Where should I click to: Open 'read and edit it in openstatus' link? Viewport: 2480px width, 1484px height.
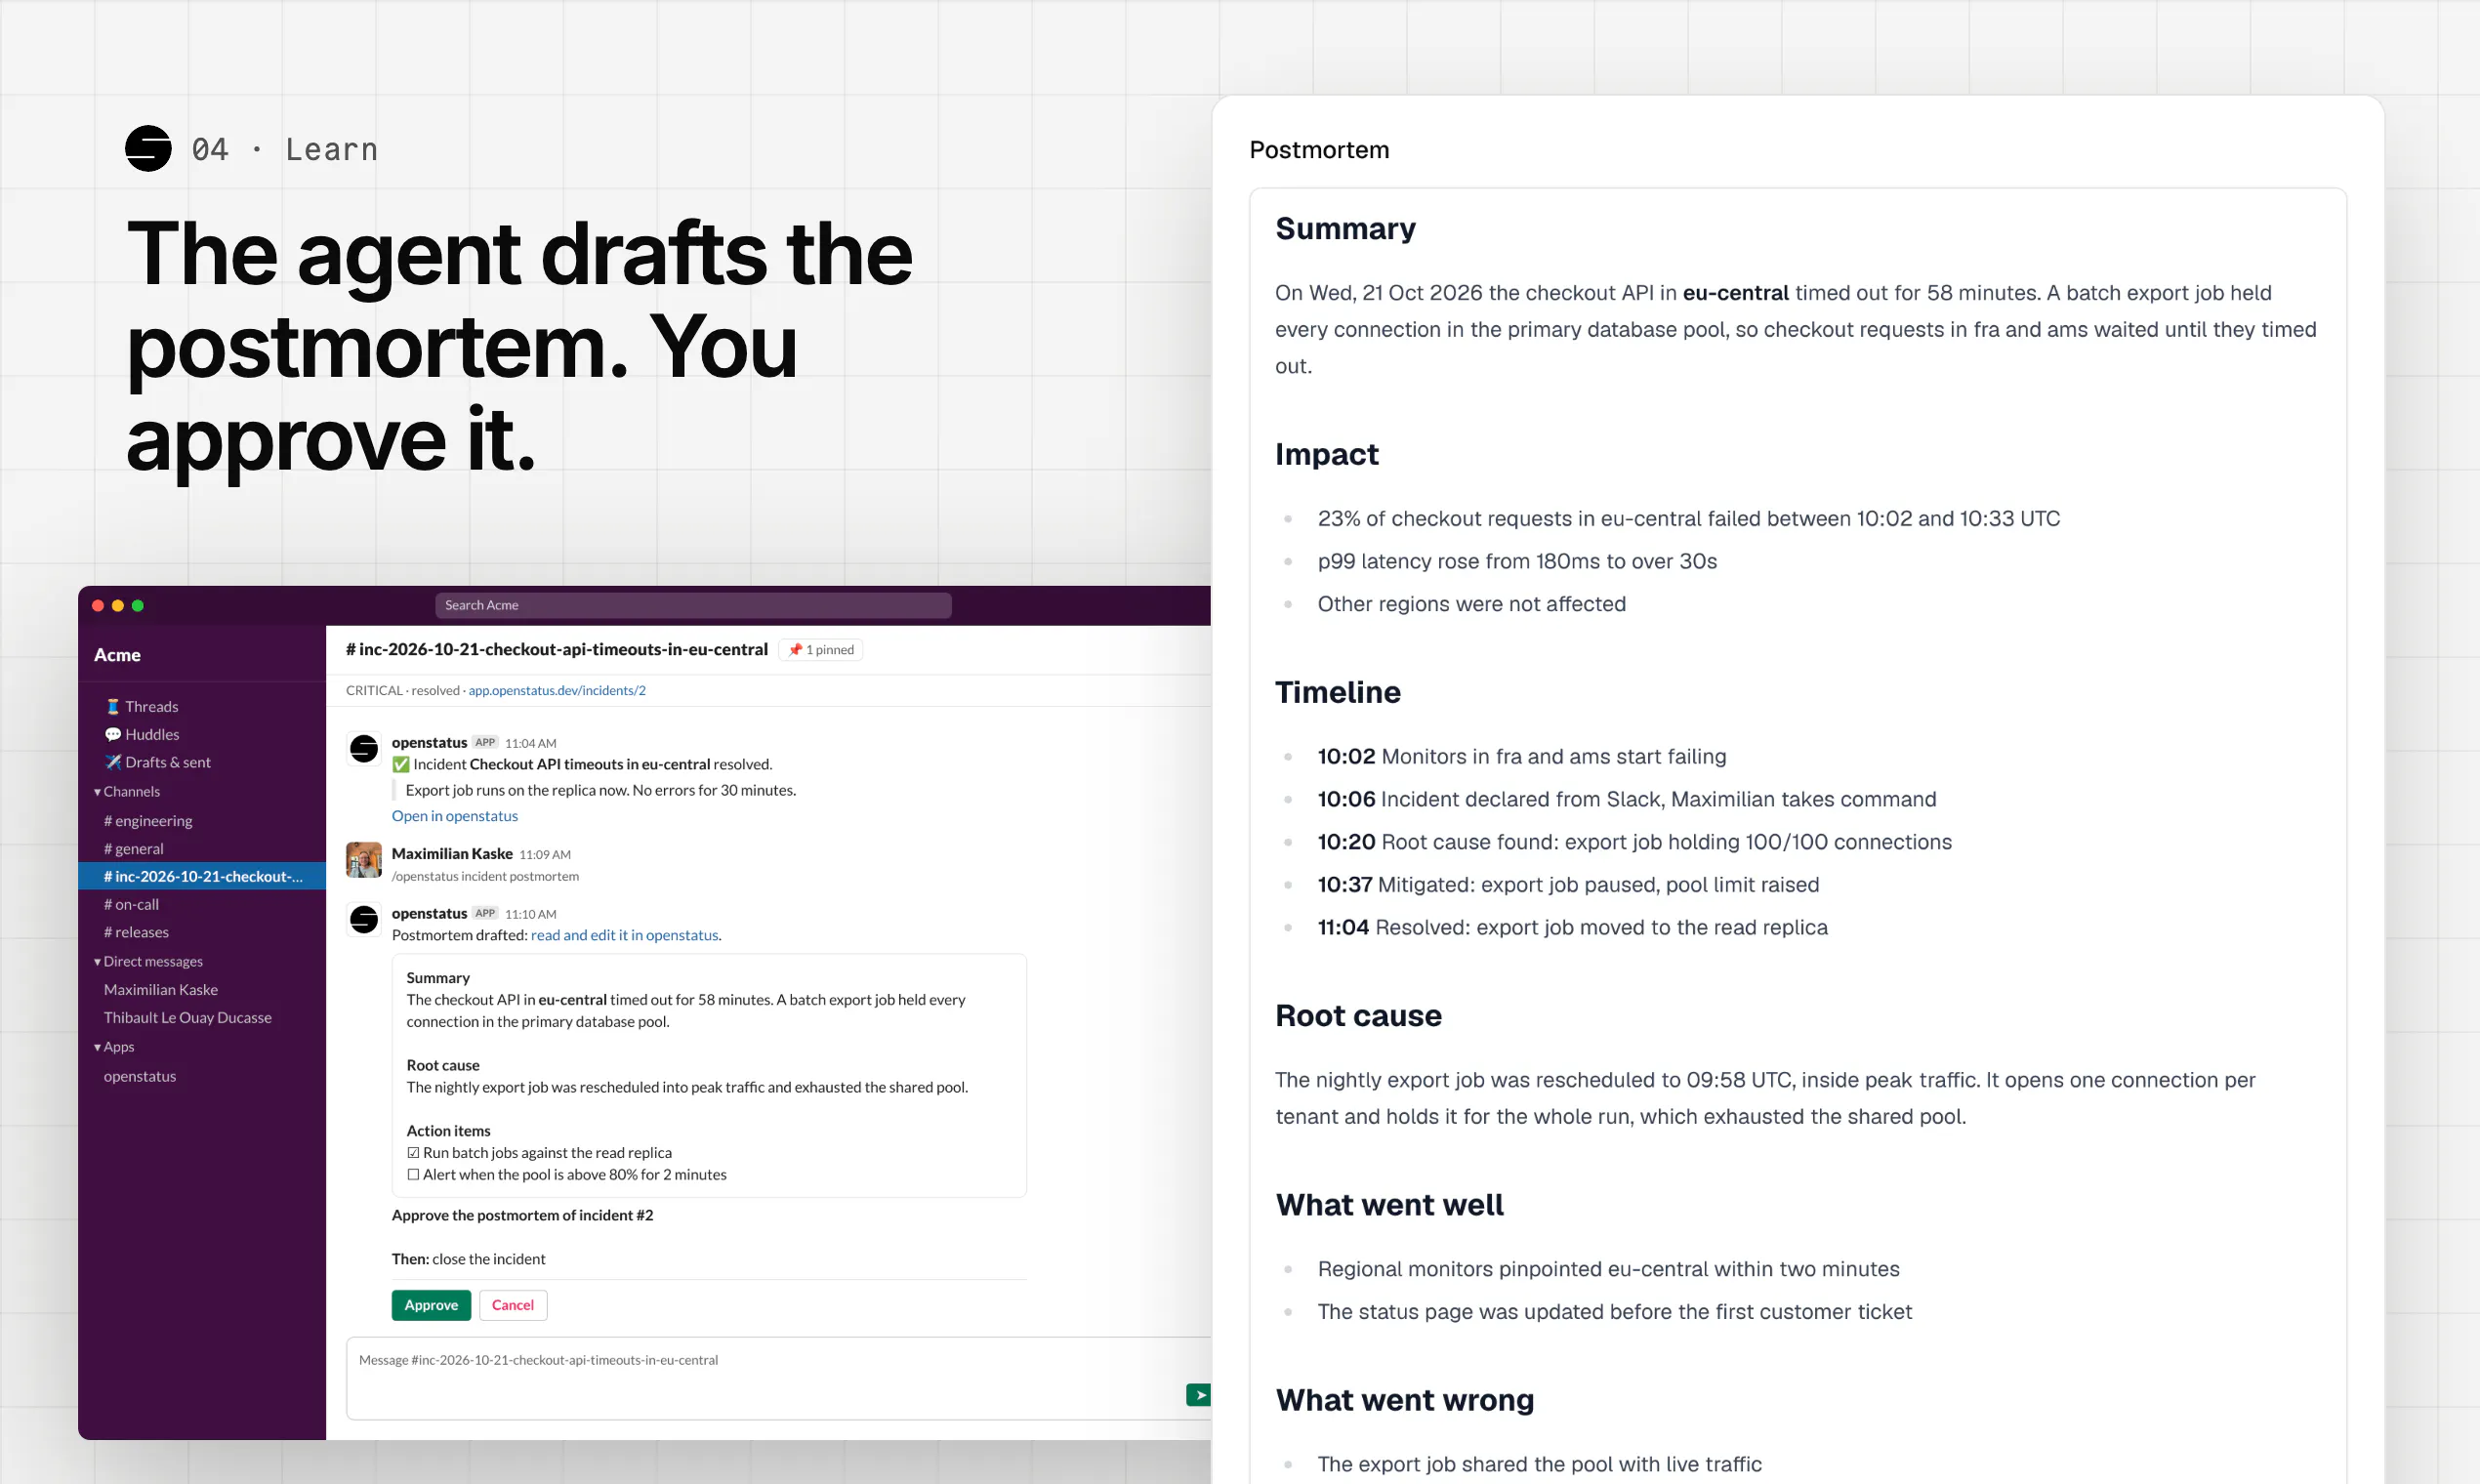(624, 936)
